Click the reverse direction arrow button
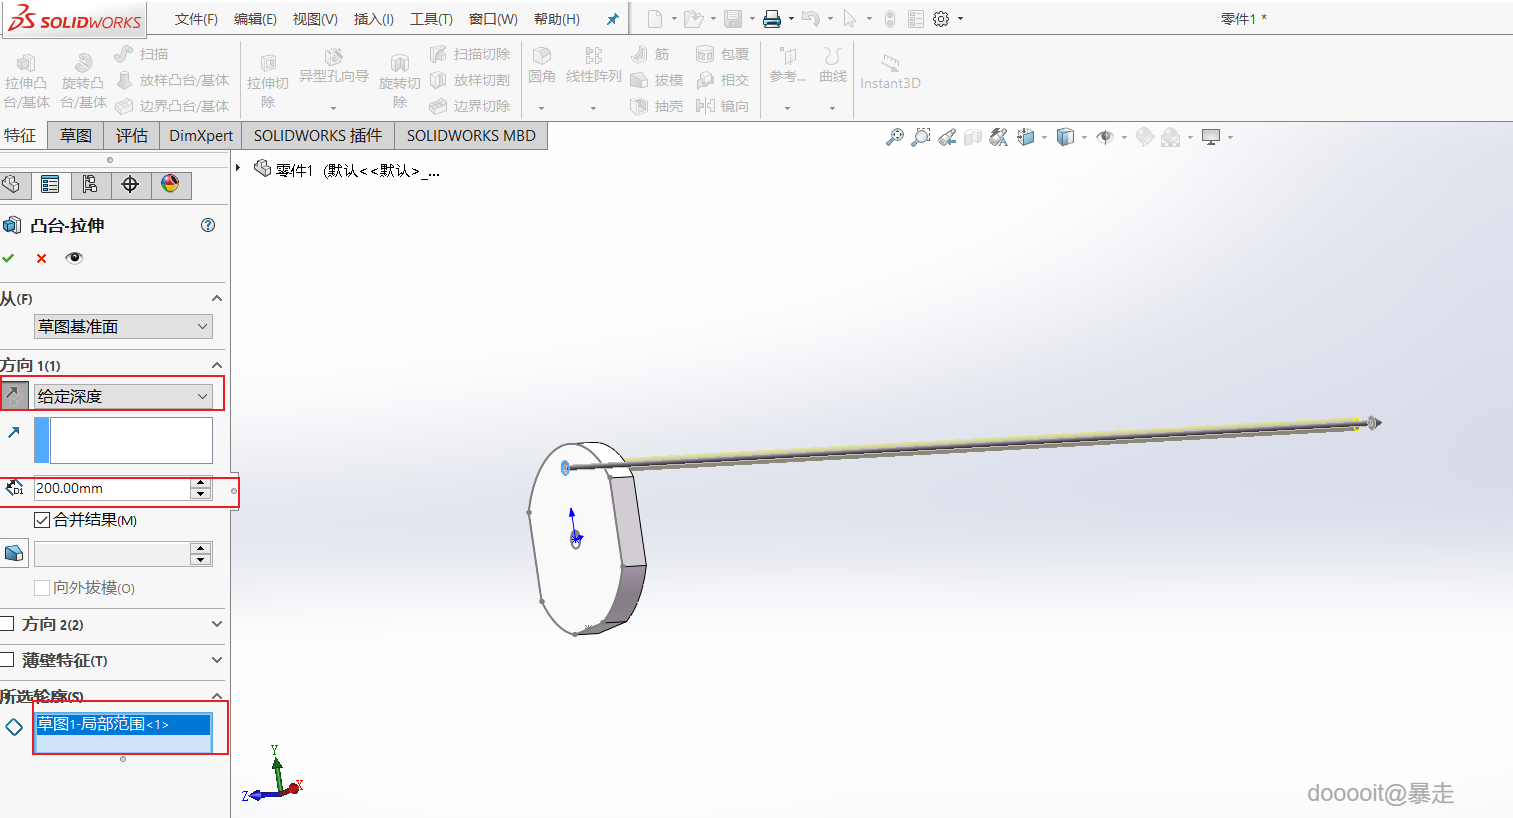 14,396
